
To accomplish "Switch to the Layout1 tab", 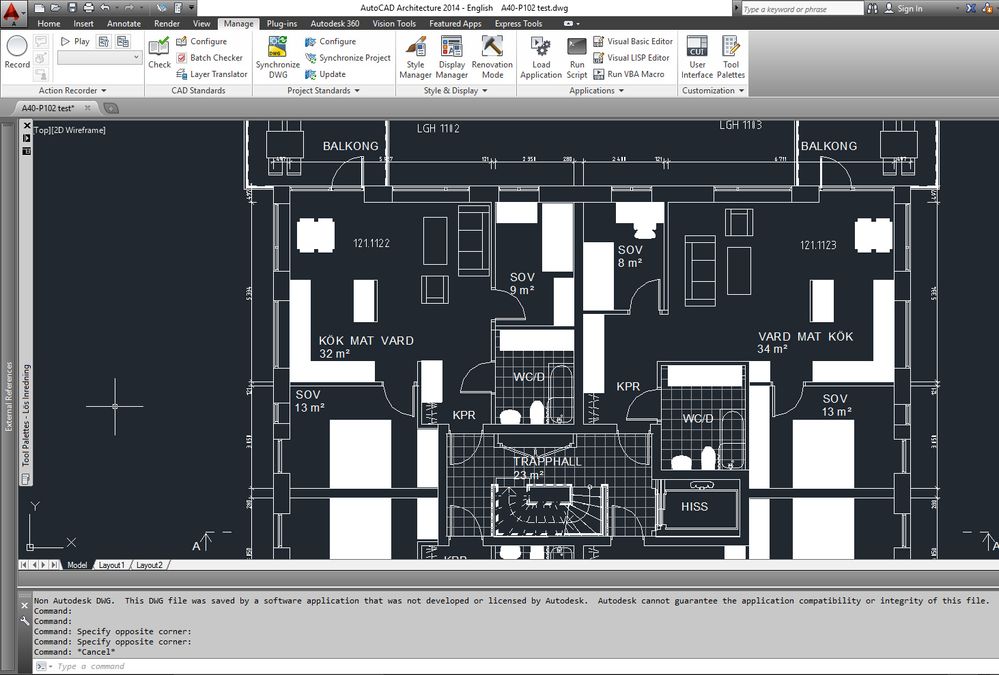I will [112, 564].
